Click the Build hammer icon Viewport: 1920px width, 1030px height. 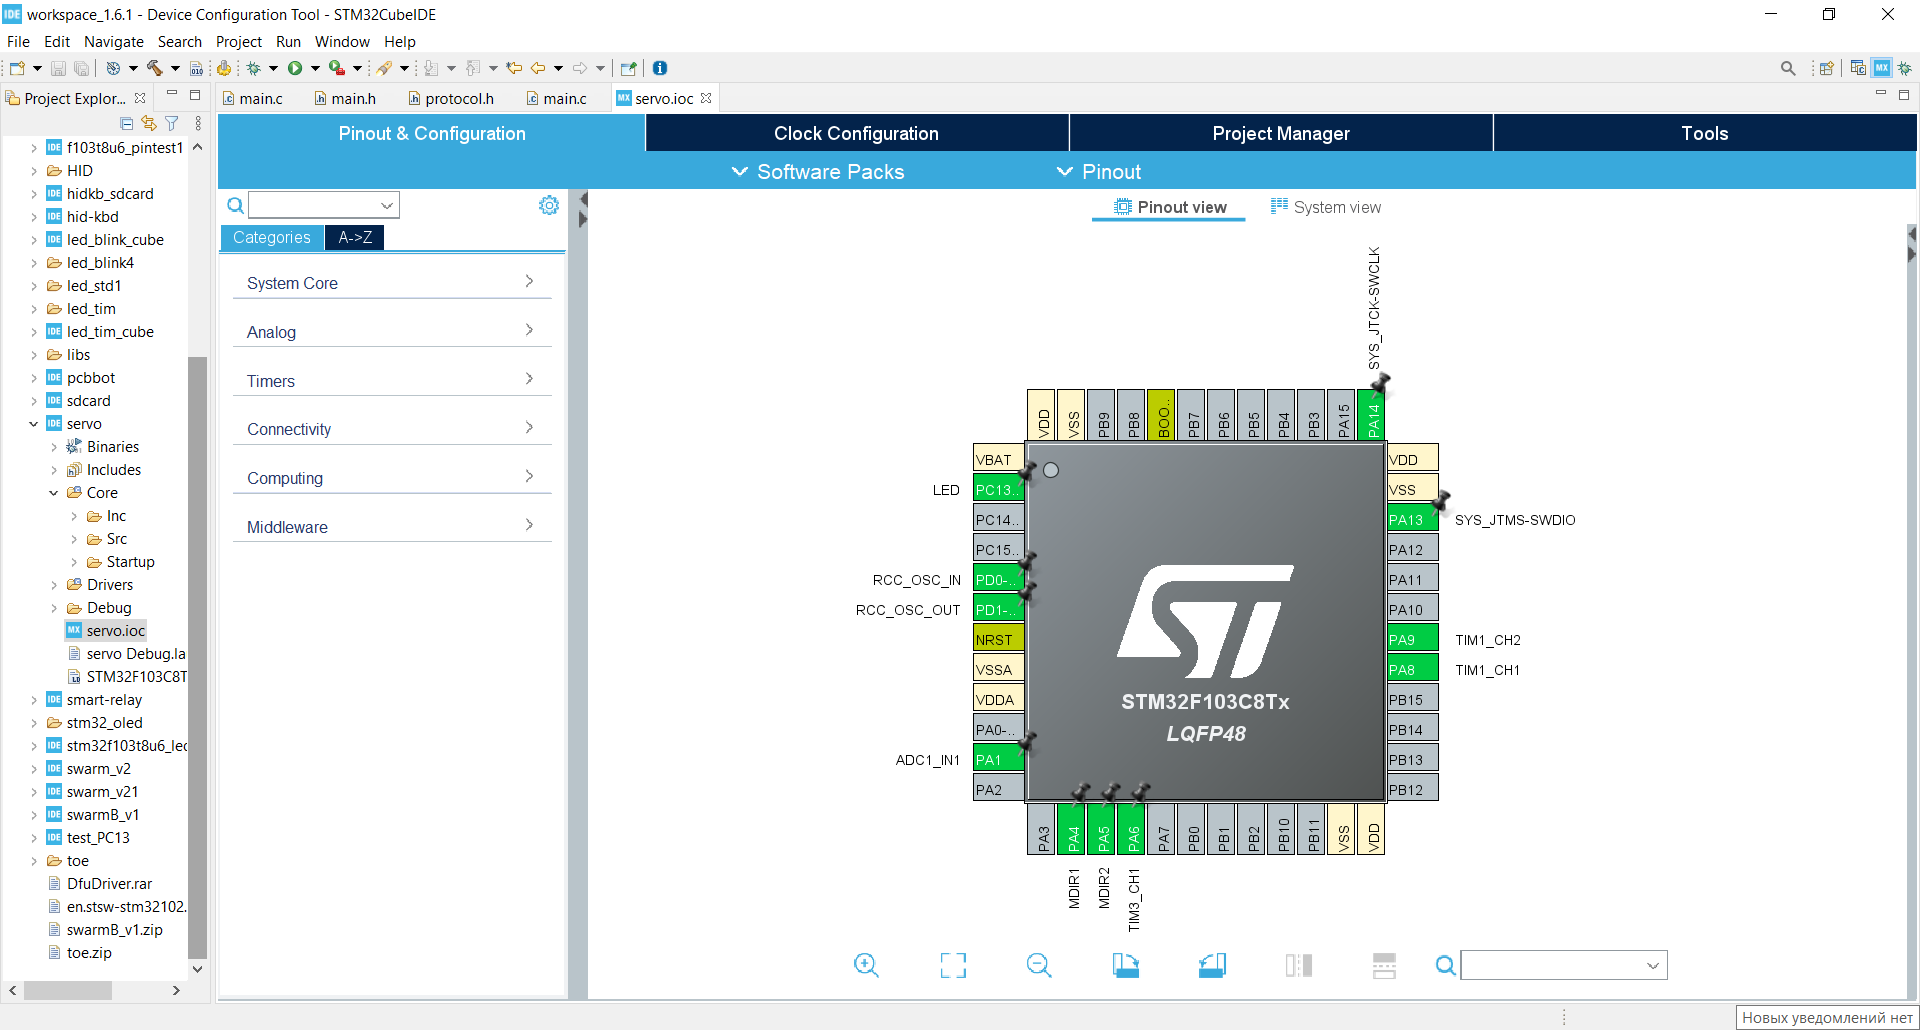tap(155, 68)
